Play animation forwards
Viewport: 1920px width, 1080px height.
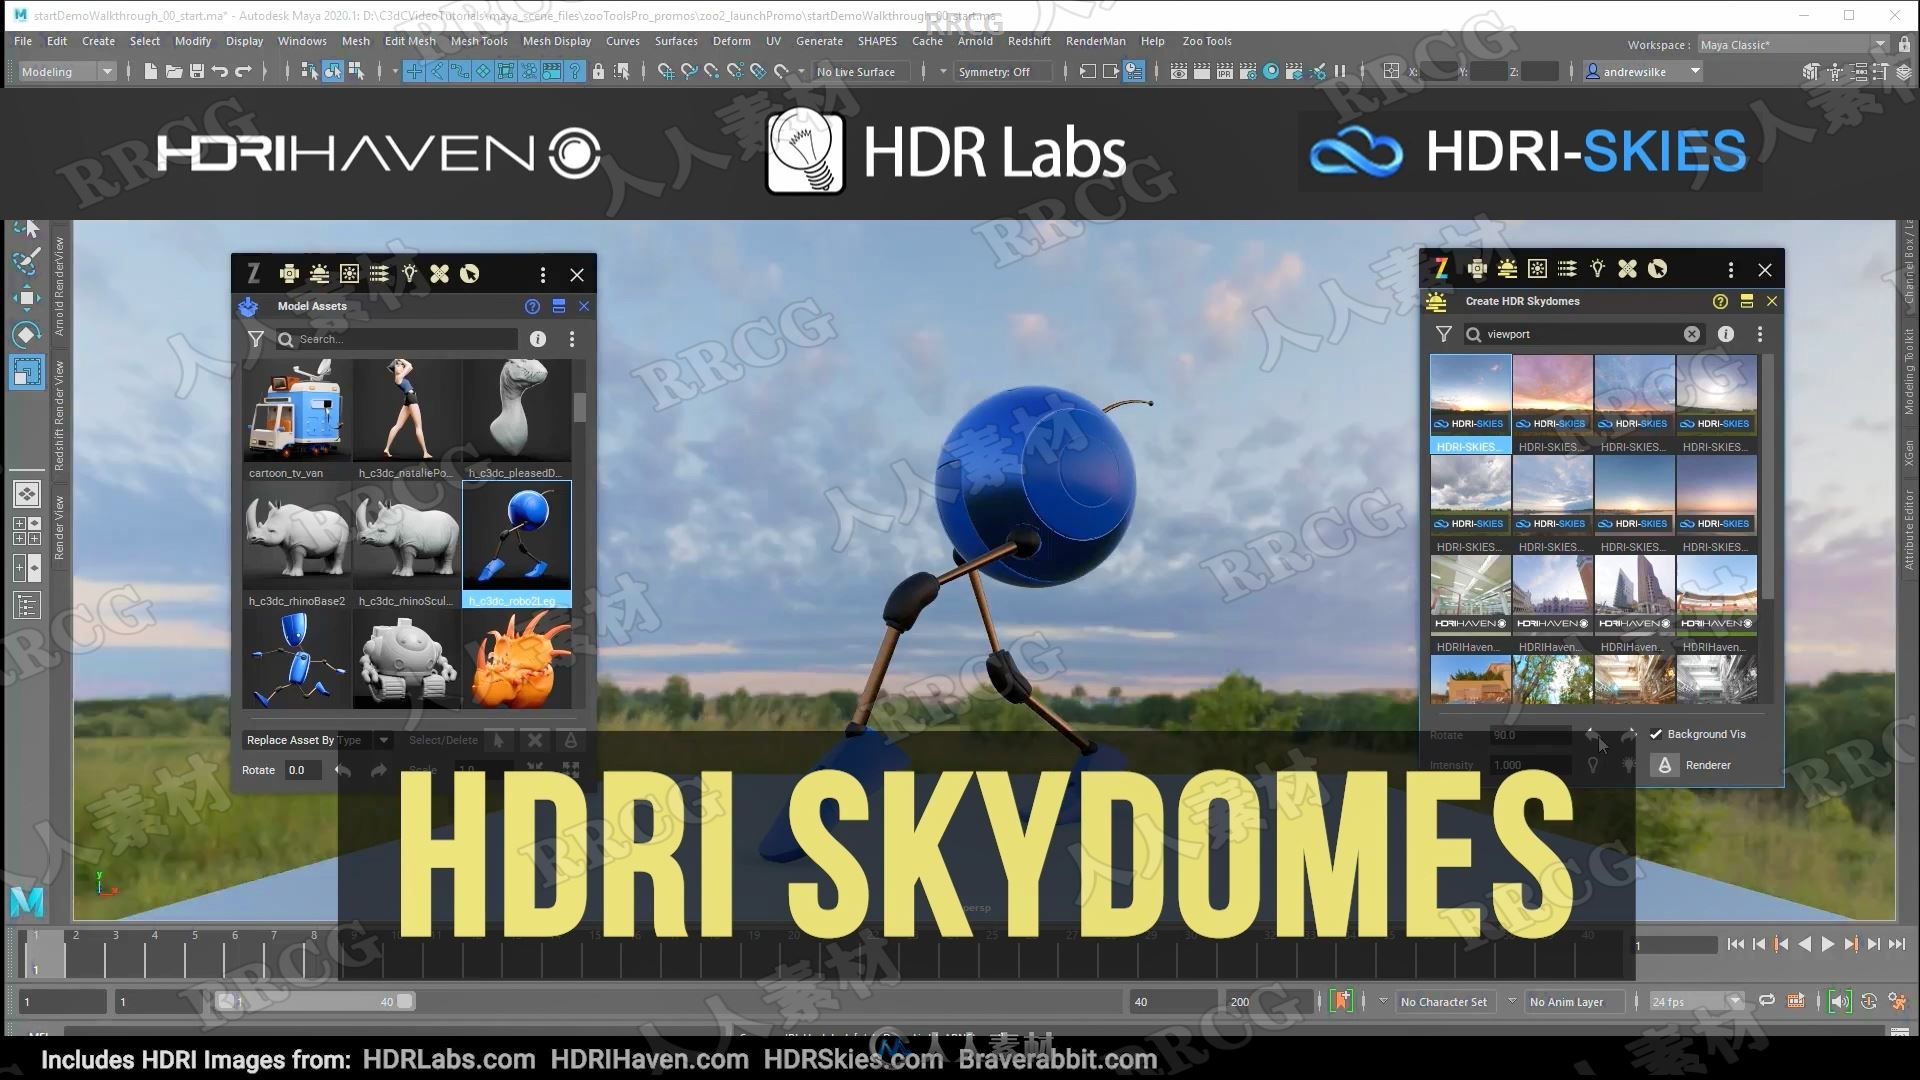click(x=1828, y=944)
